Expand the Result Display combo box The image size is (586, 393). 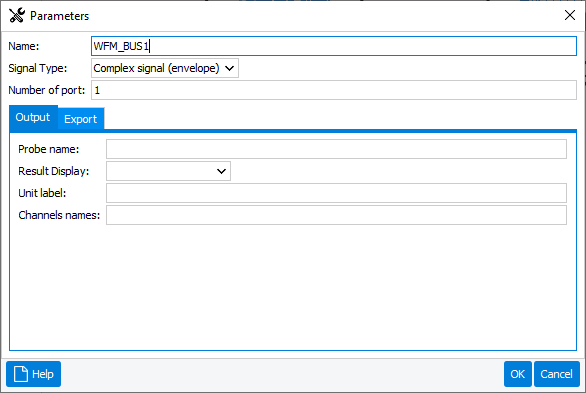(169, 171)
